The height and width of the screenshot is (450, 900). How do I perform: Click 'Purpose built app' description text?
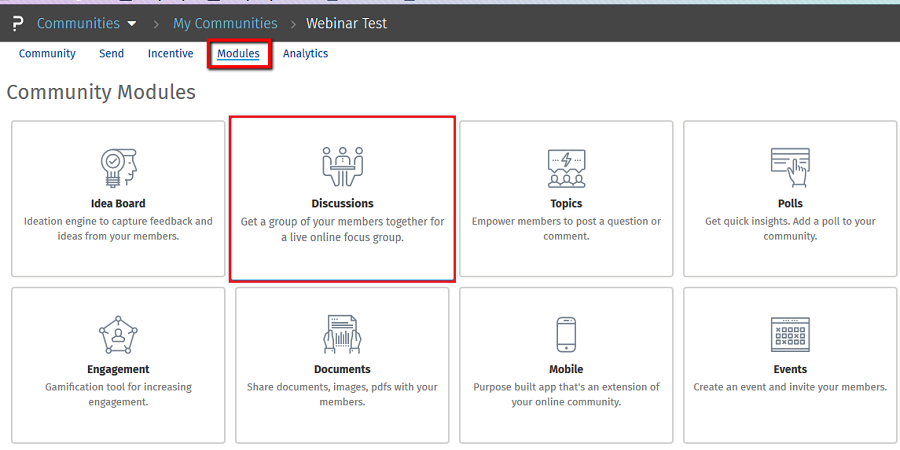pos(567,394)
